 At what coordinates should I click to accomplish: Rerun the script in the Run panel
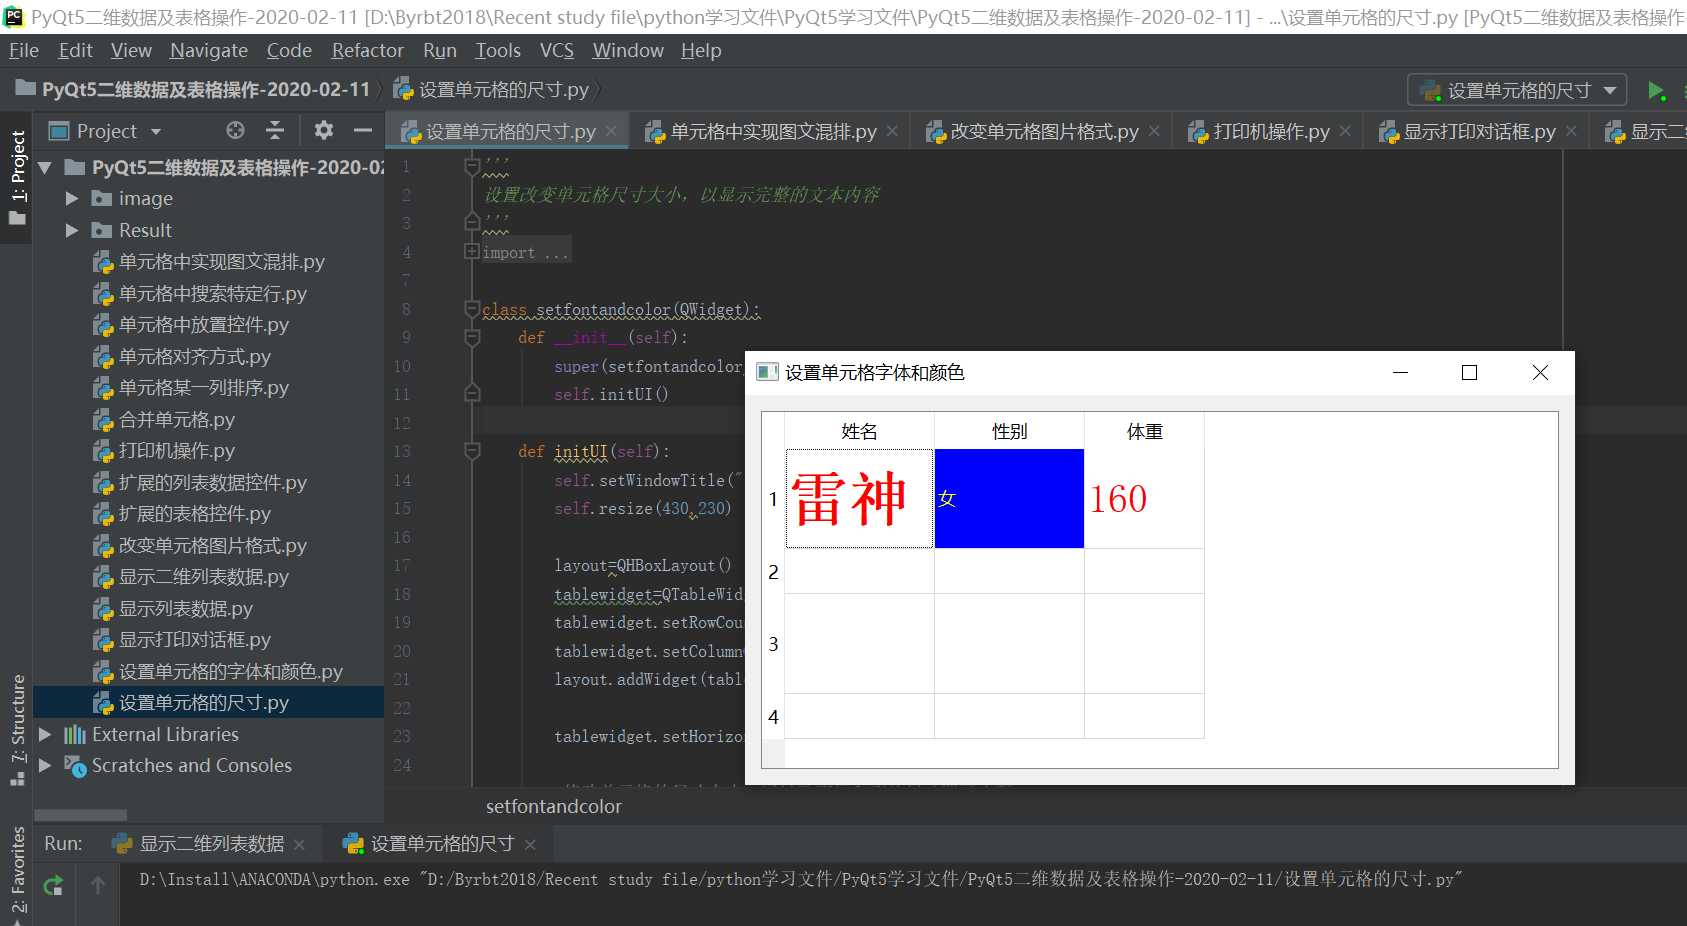coord(53,885)
